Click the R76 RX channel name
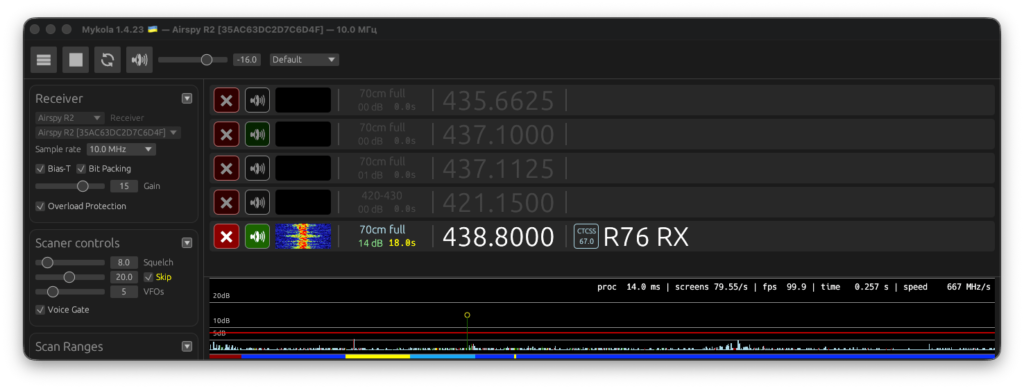 (646, 237)
